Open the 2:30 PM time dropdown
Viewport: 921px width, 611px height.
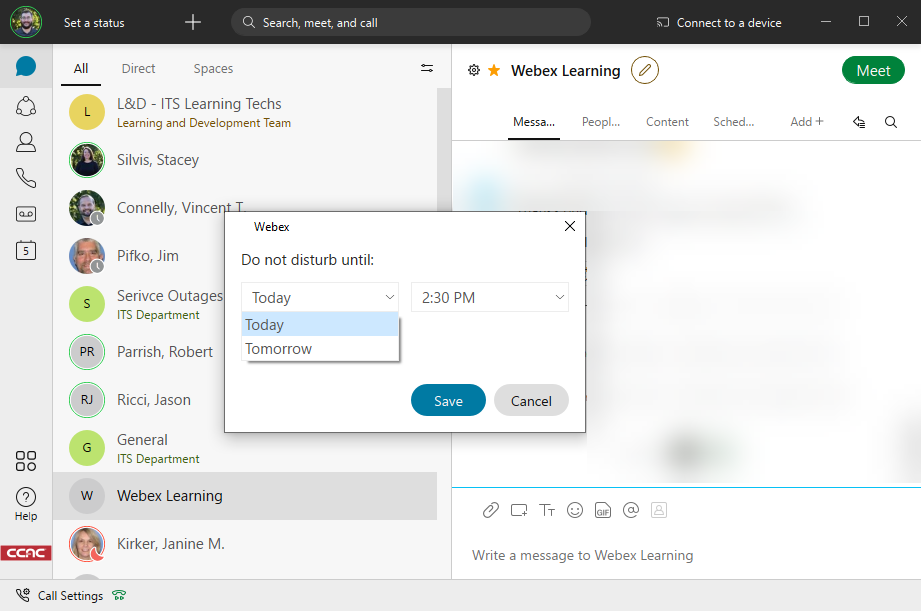pyautogui.click(x=489, y=297)
